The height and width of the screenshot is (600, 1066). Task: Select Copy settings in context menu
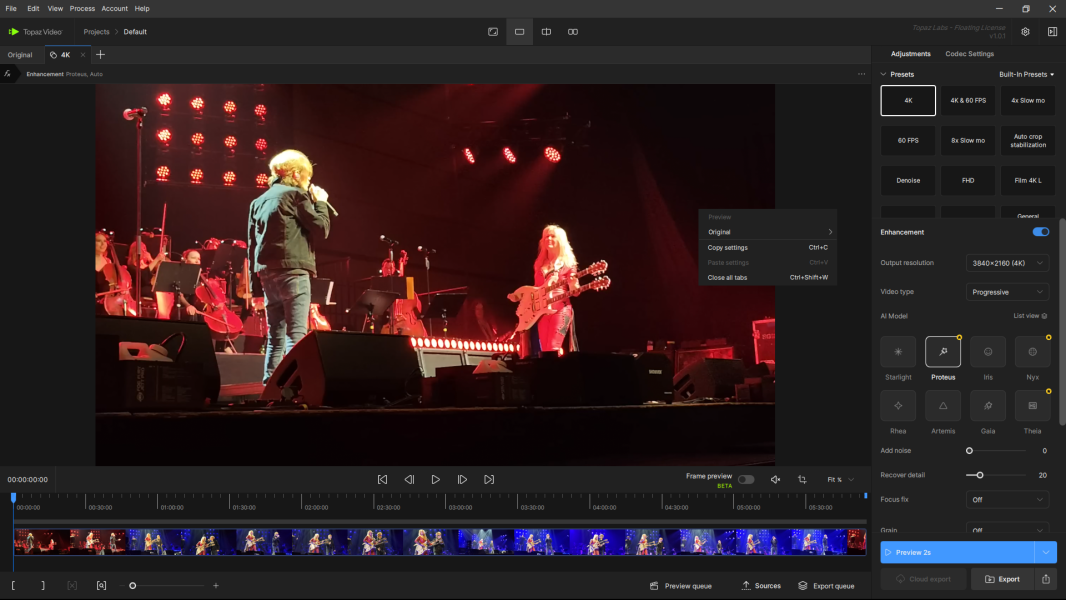tap(728, 247)
